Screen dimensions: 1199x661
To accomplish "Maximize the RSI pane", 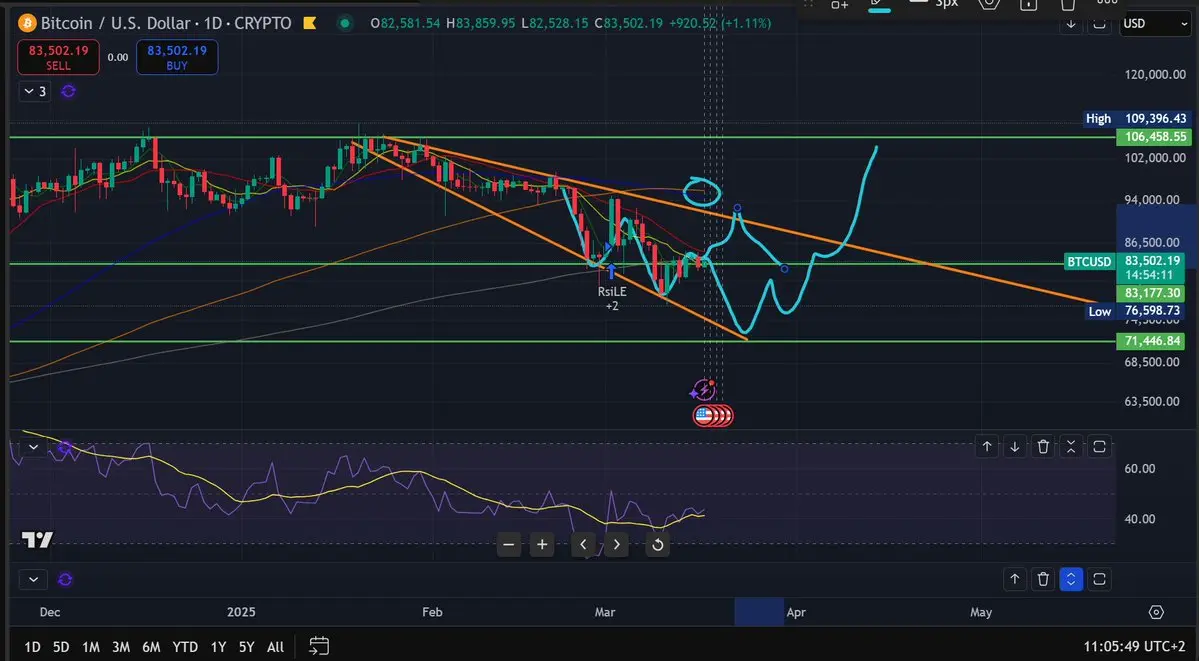I will (x=1100, y=447).
